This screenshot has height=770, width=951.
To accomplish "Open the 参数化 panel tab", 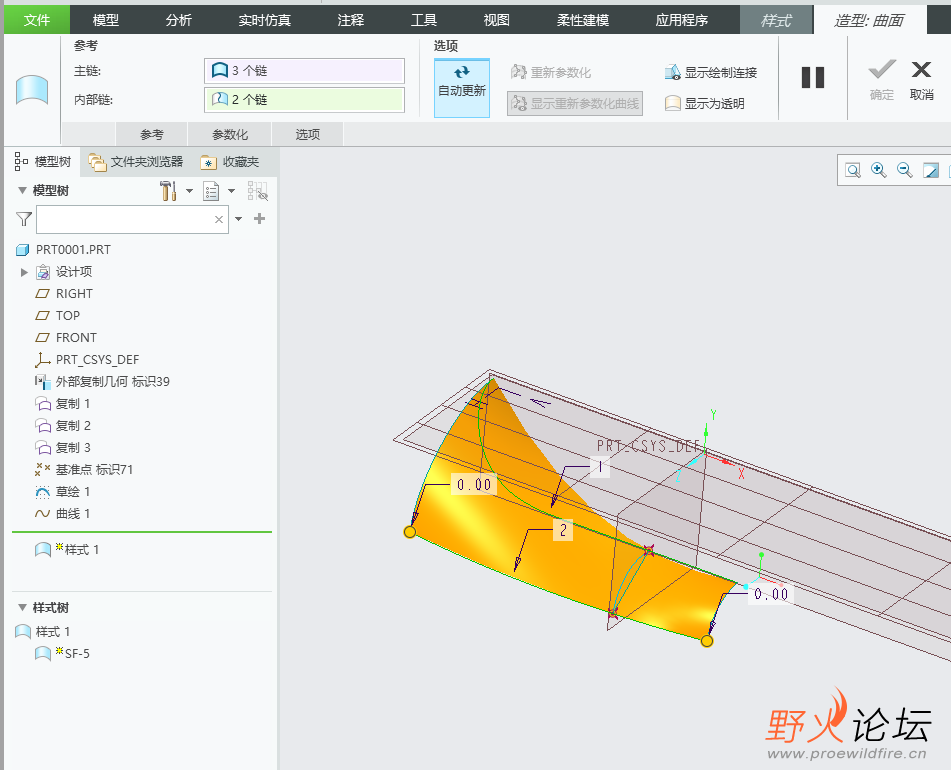I will [x=230, y=134].
